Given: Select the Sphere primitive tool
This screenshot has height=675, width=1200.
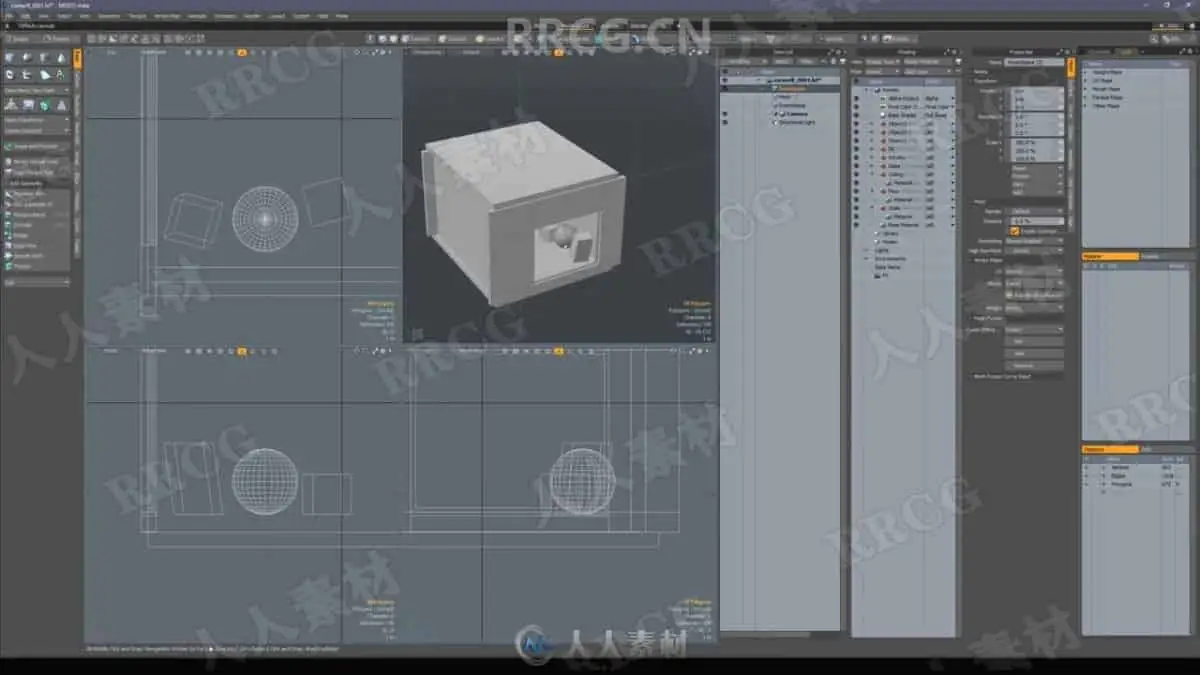Looking at the screenshot, I should click(27, 58).
